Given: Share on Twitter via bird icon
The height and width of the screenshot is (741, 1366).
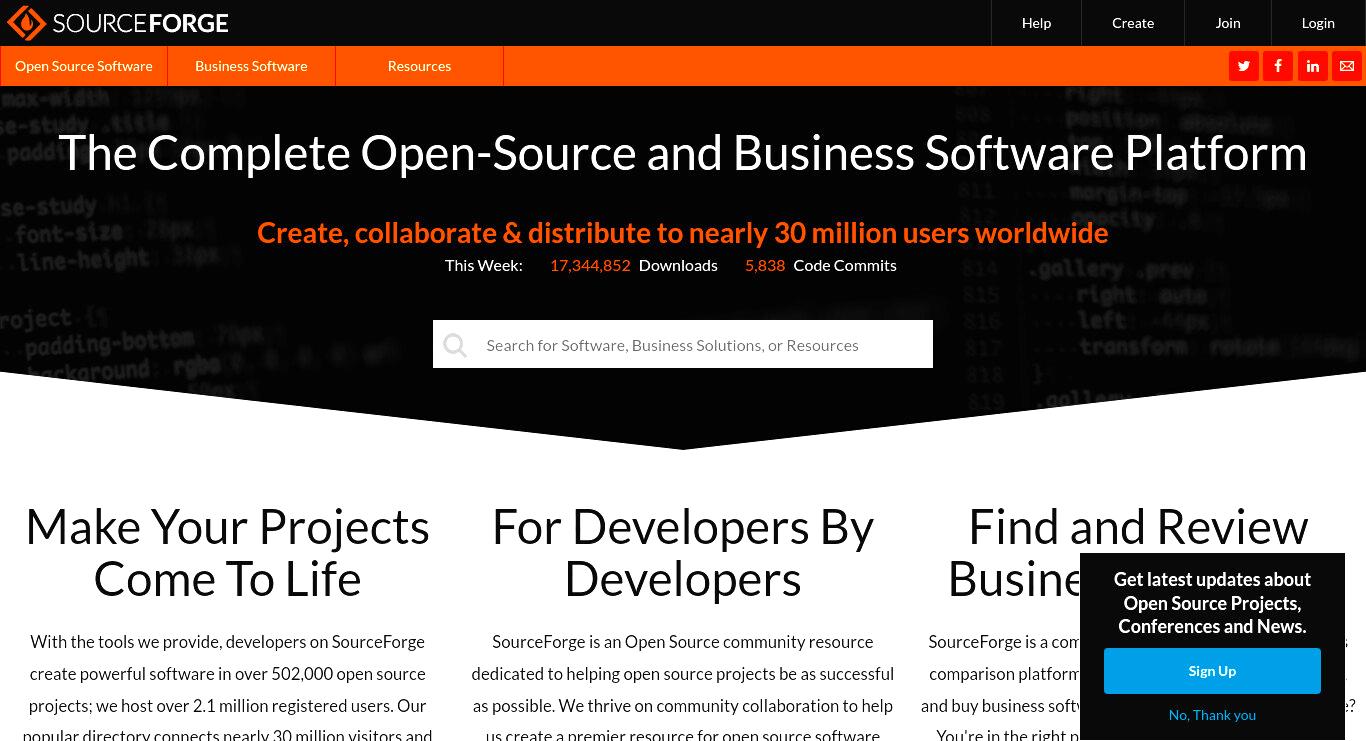Looking at the screenshot, I should tap(1244, 66).
